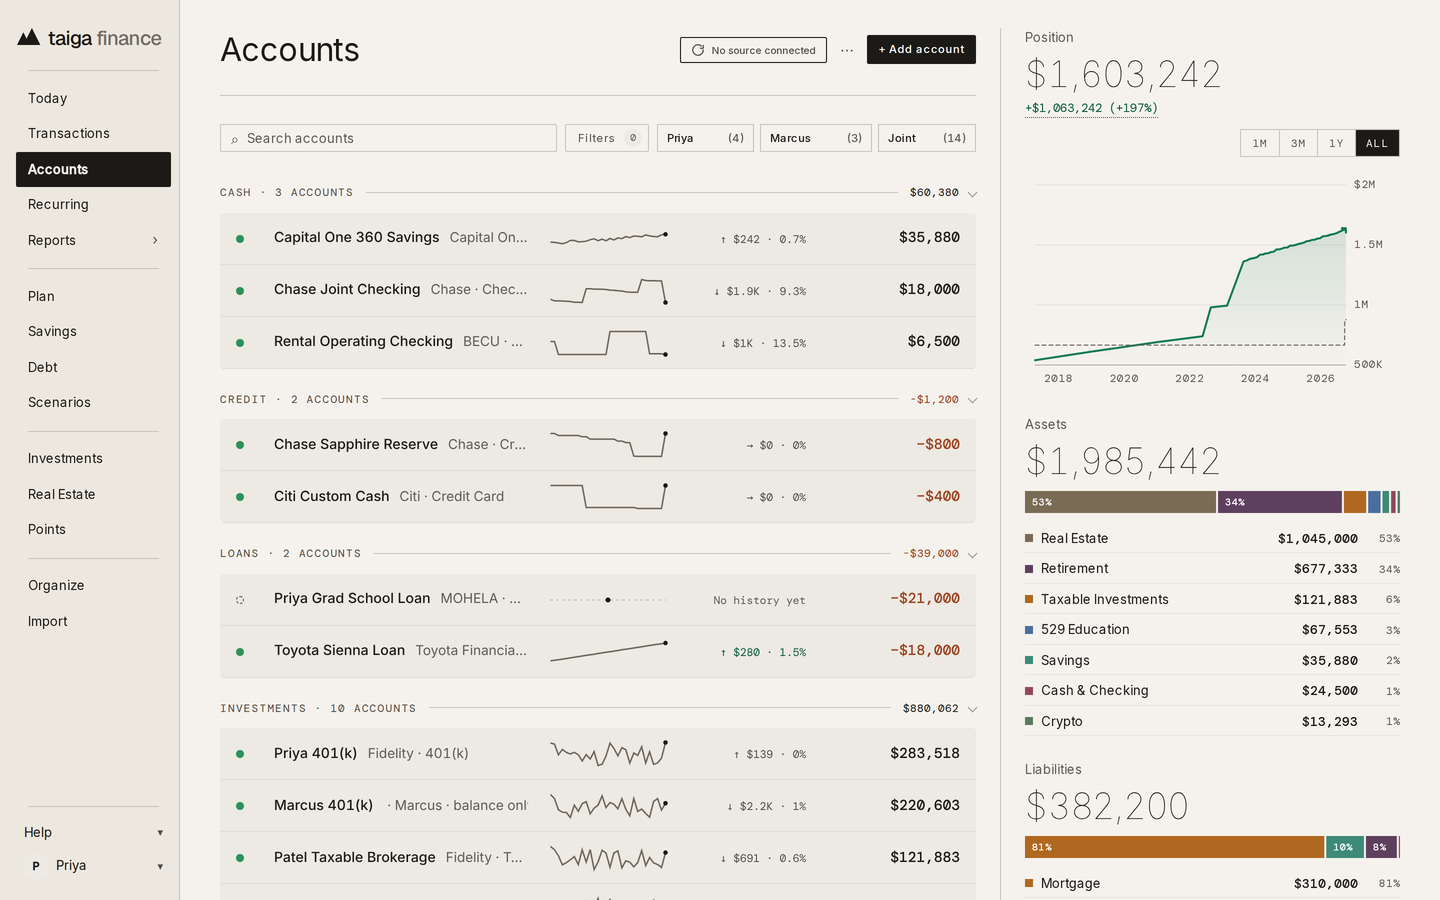
Task: Toggle the Joint owner filter
Action: click(x=927, y=138)
